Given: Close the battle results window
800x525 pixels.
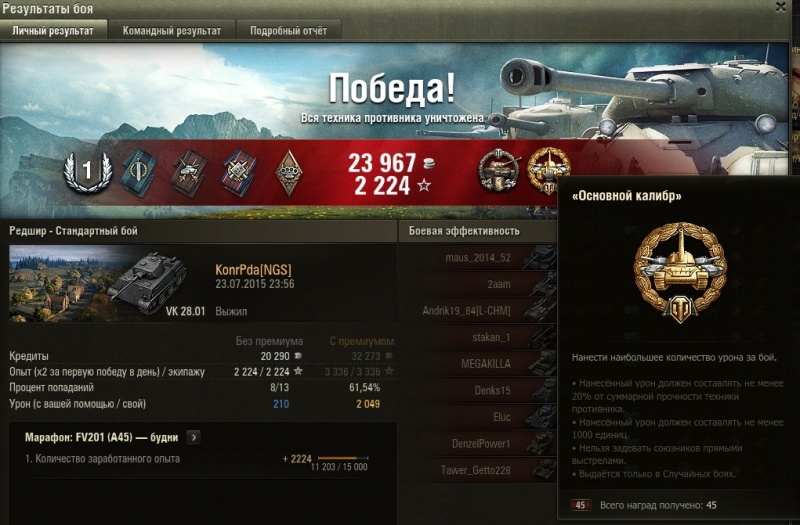Looking at the screenshot, I should pyautogui.click(x=781, y=7).
